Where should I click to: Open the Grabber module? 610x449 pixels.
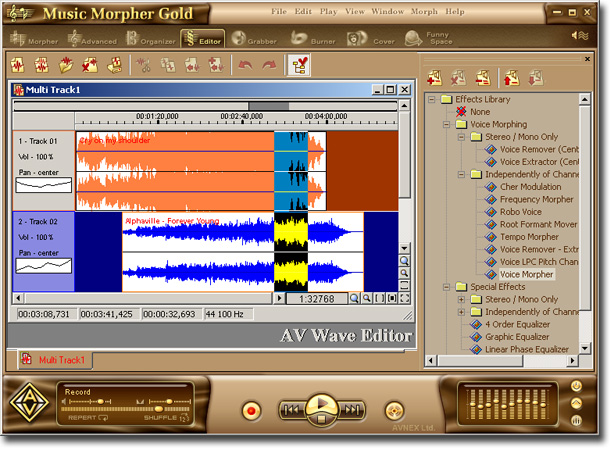click(x=254, y=39)
